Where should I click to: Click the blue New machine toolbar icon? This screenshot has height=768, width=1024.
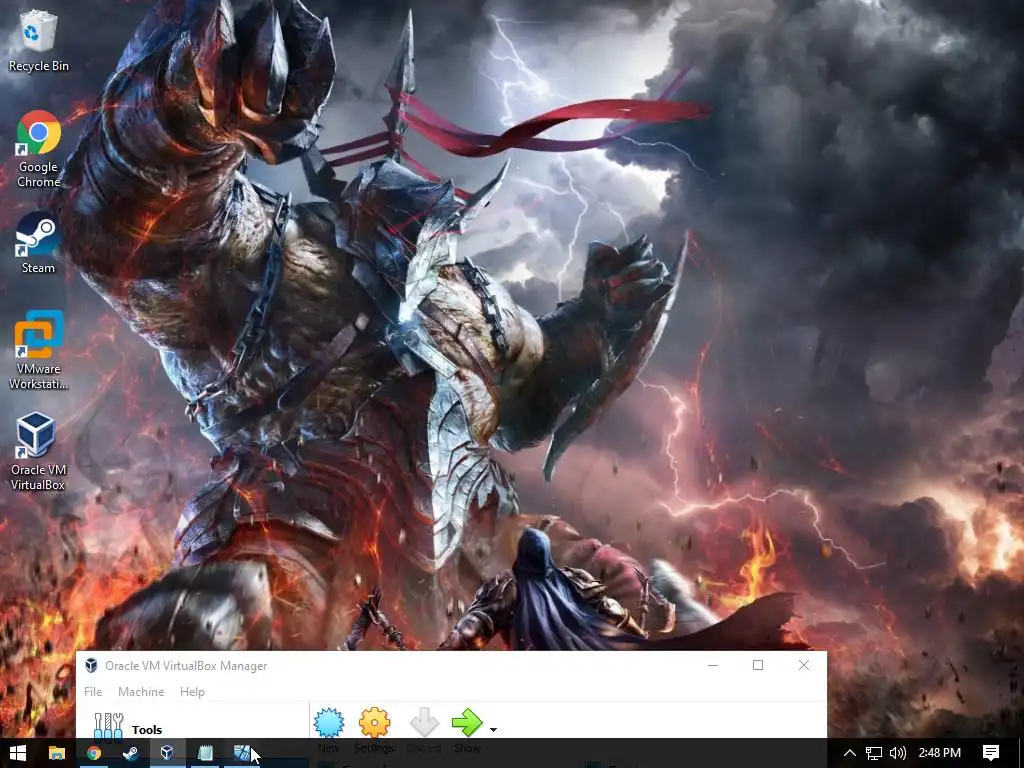tap(328, 723)
